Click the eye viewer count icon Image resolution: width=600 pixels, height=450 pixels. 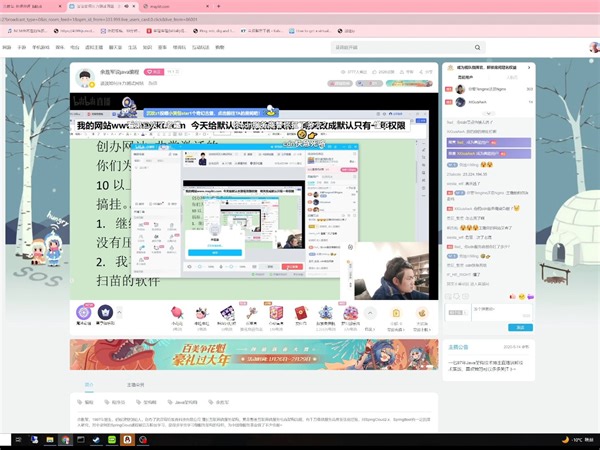343,72
